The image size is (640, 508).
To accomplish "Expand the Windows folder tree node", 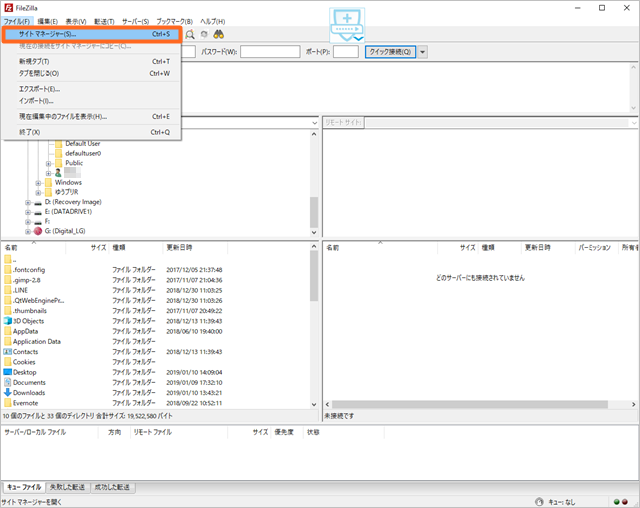I will (x=37, y=183).
